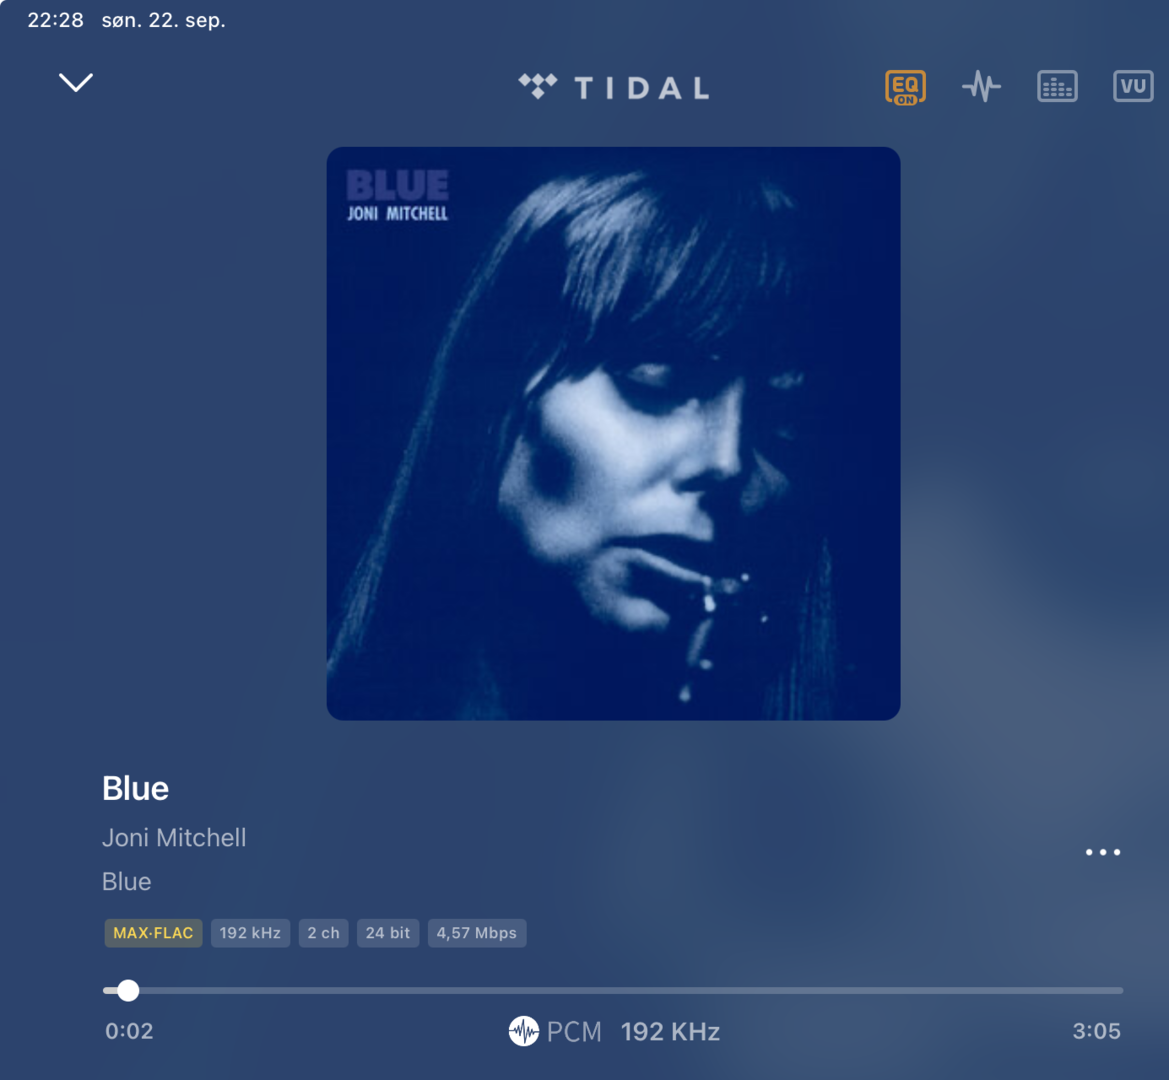Toggle the EQ ON button

(905, 87)
